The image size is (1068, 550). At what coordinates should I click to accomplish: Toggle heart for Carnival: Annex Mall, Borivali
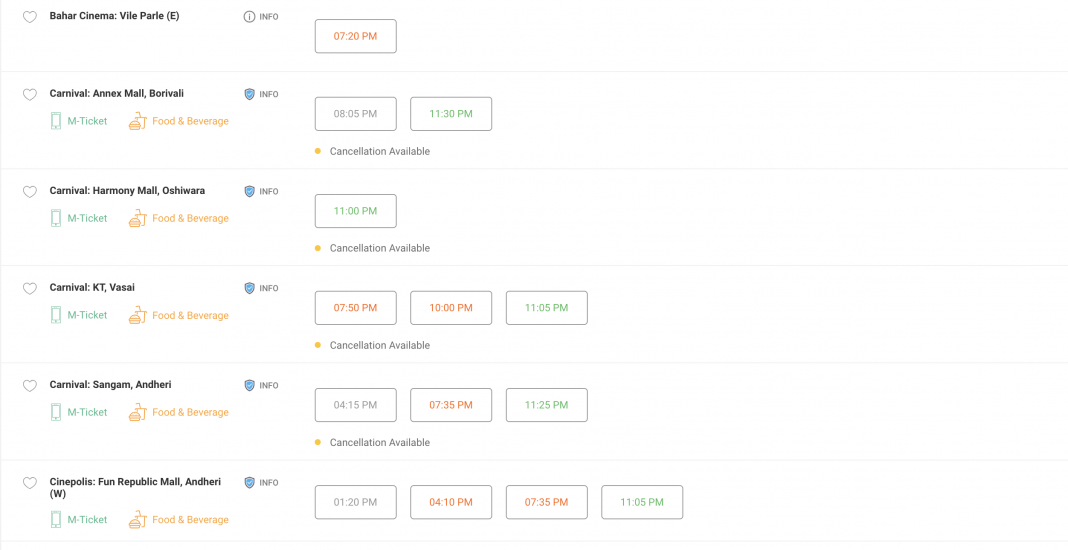point(30,95)
